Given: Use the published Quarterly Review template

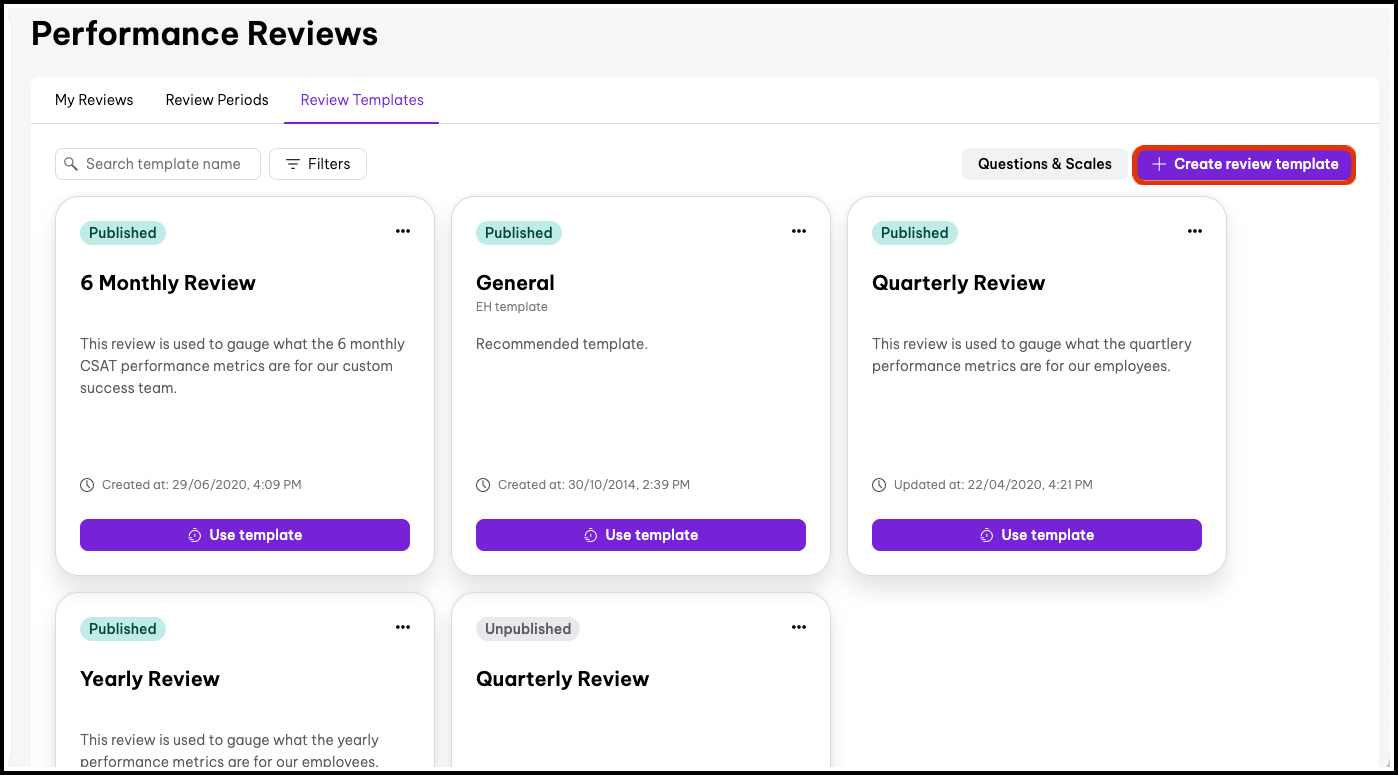Looking at the screenshot, I should pos(1037,535).
